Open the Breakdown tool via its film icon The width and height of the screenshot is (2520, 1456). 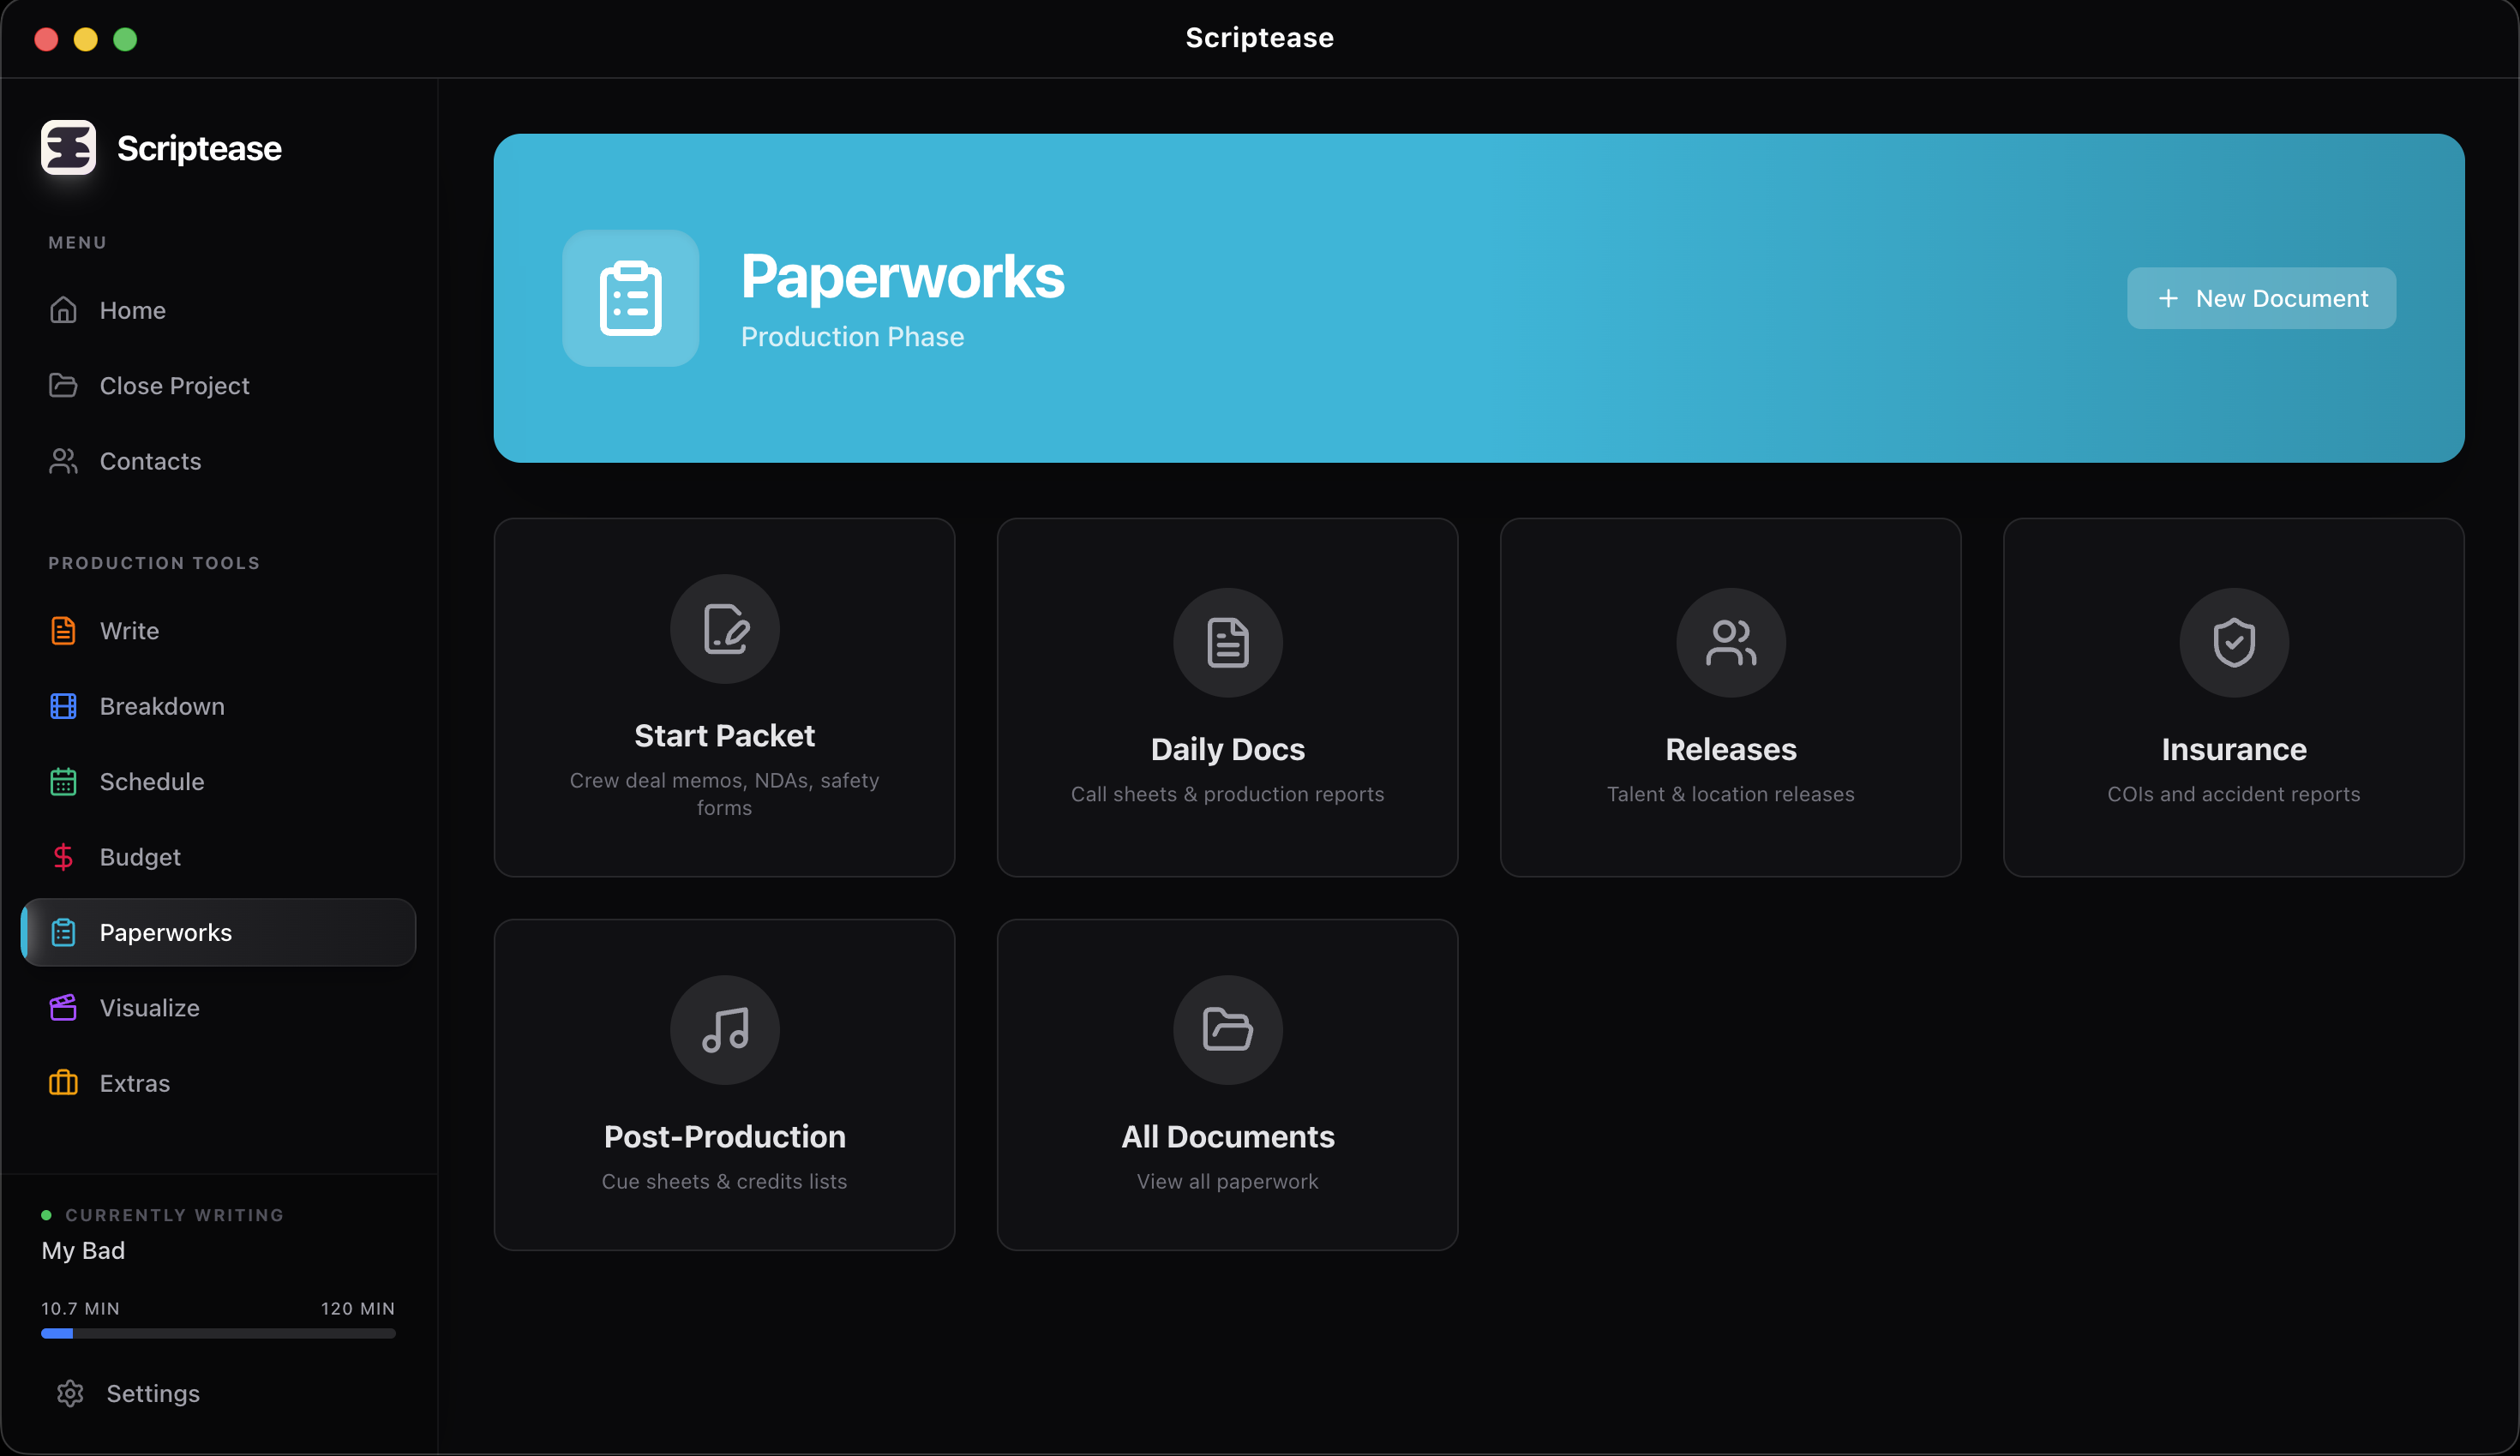(x=63, y=706)
